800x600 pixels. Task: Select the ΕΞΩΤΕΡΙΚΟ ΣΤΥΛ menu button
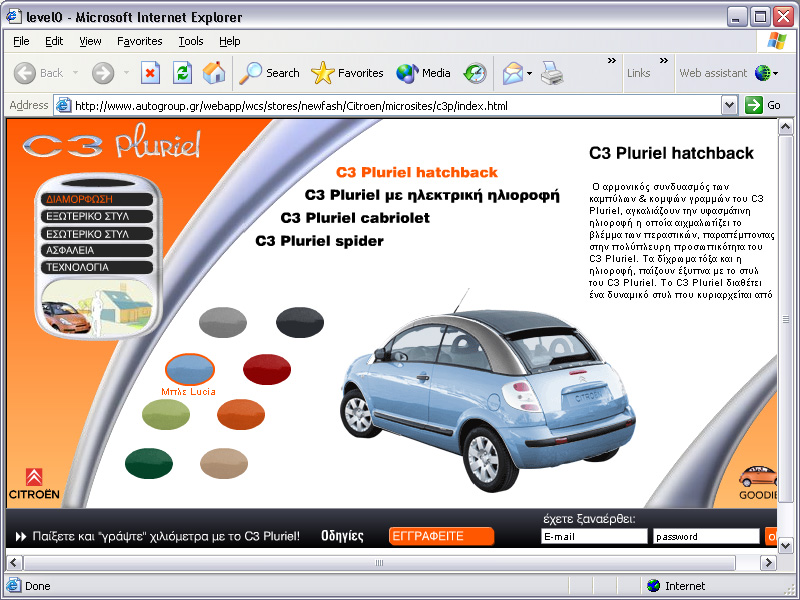click(x=97, y=216)
